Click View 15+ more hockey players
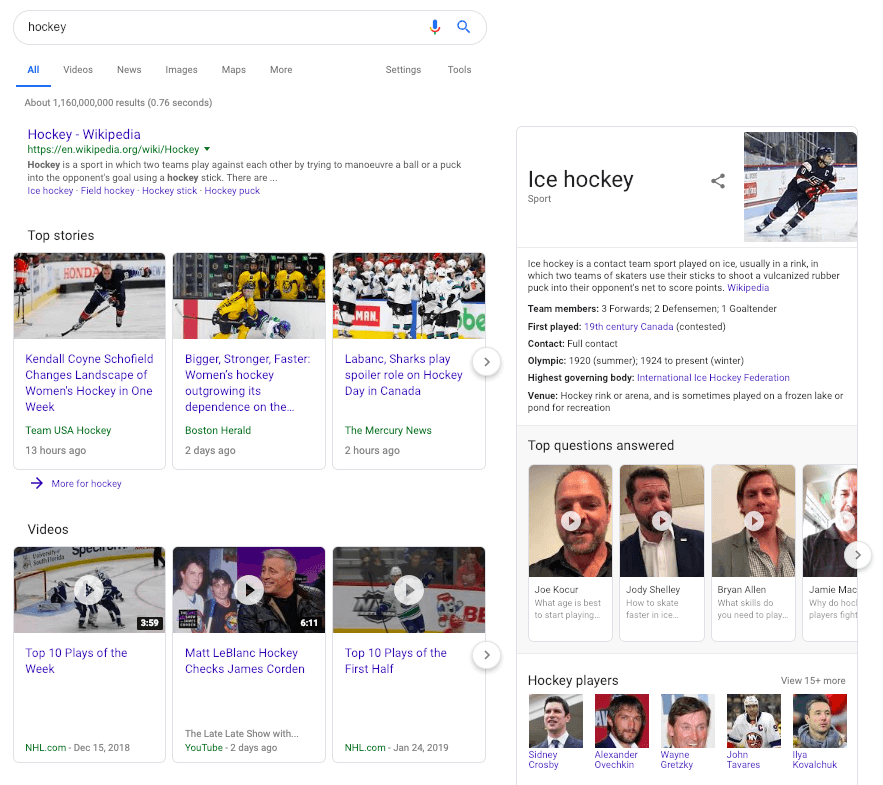Image resolution: width=883 pixels, height=785 pixels. point(813,680)
